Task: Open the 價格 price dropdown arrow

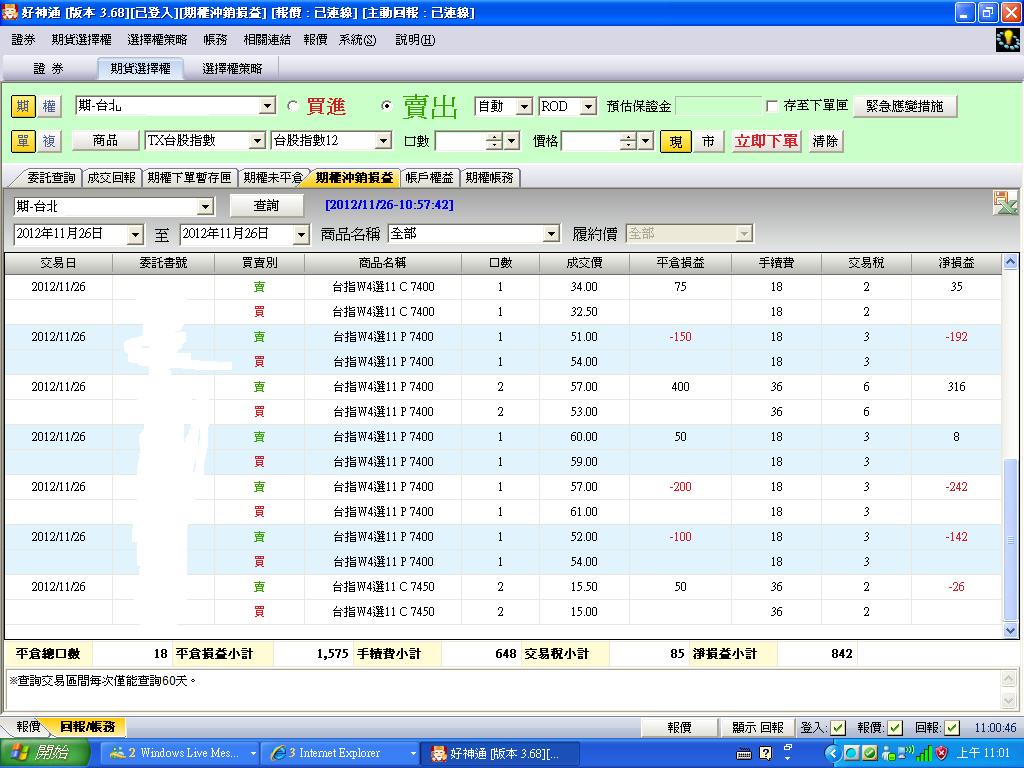Action: 645,140
